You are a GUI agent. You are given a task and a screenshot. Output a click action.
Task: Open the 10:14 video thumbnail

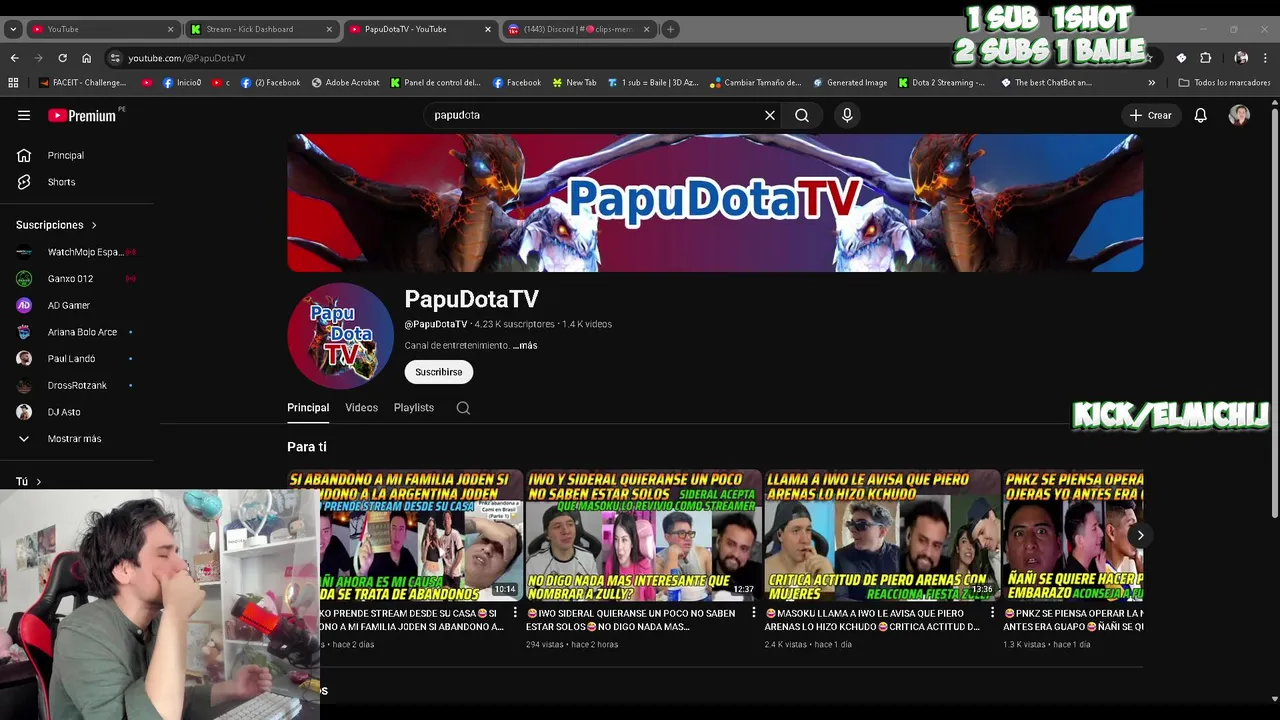click(420, 535)
